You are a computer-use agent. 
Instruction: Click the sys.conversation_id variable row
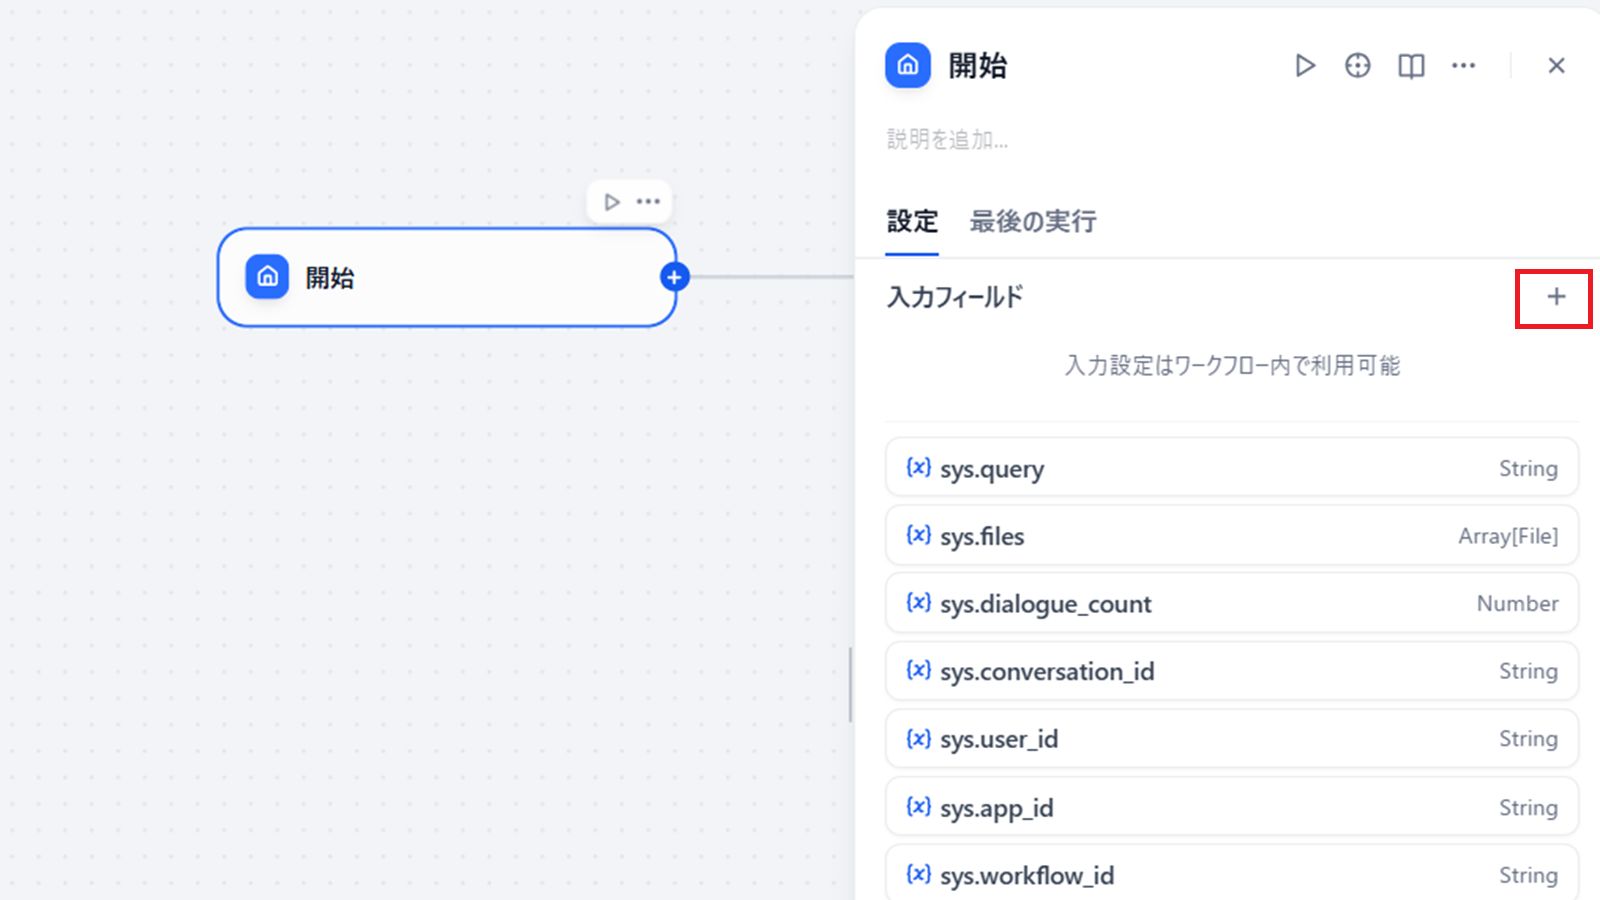pos(1231,671)
